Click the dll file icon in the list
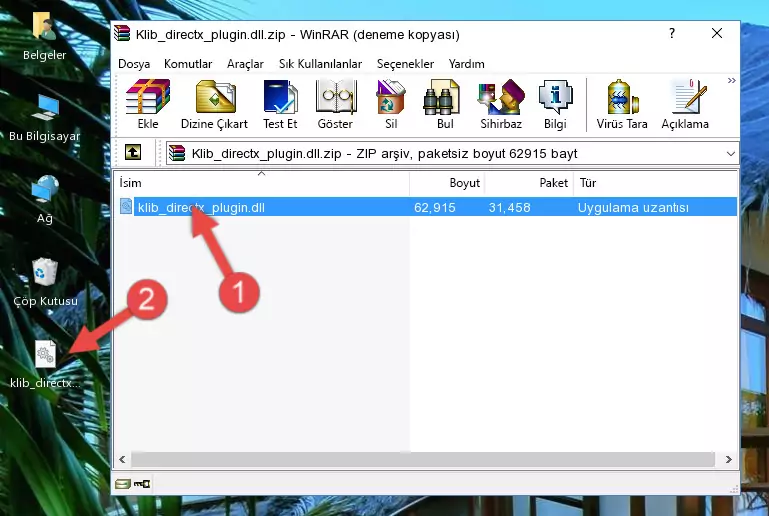The width and height of the screenshot is (769, 516). [126, 206]
